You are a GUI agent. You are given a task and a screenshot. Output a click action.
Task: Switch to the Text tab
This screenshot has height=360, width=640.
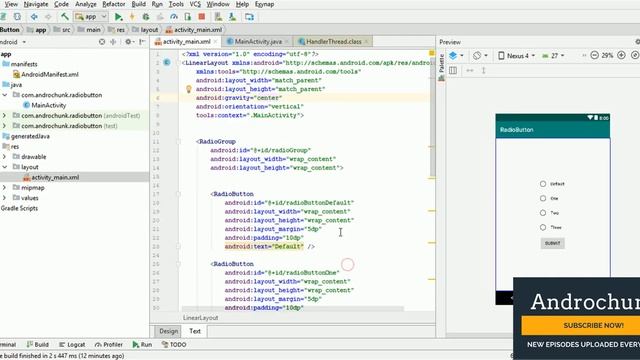(x=195, y=331)
